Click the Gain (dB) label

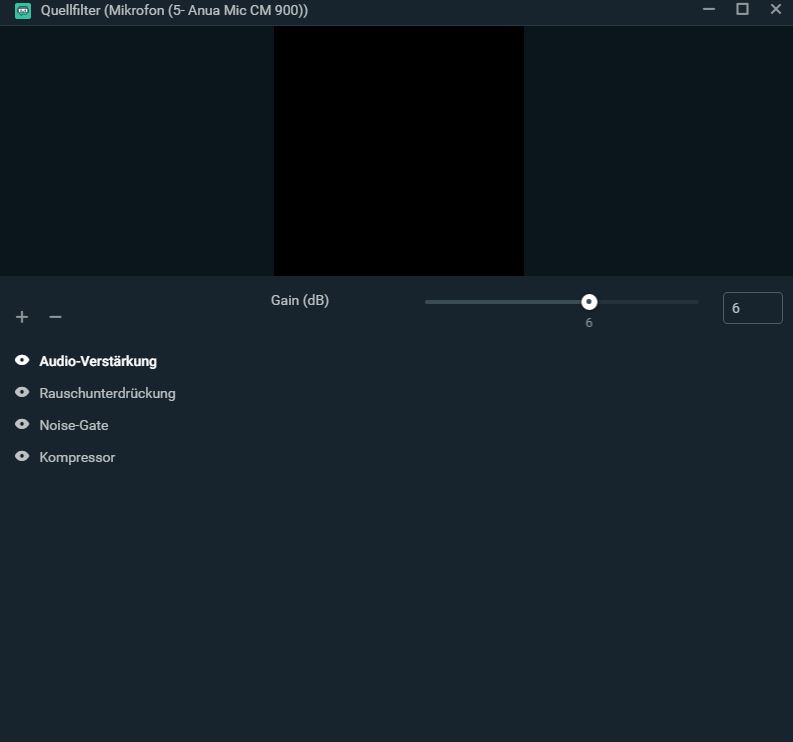[x=300, y=300]
